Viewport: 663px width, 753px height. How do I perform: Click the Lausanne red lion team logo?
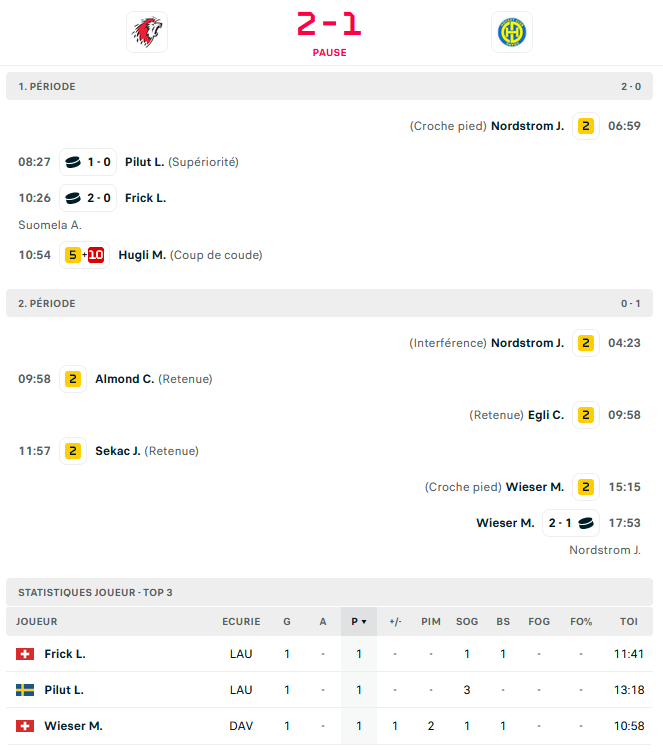[147, 32]
